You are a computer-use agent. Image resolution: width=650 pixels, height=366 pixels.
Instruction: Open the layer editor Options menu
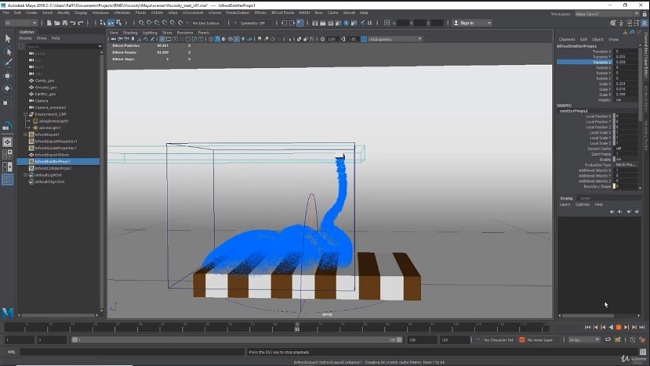pos(582,204)
